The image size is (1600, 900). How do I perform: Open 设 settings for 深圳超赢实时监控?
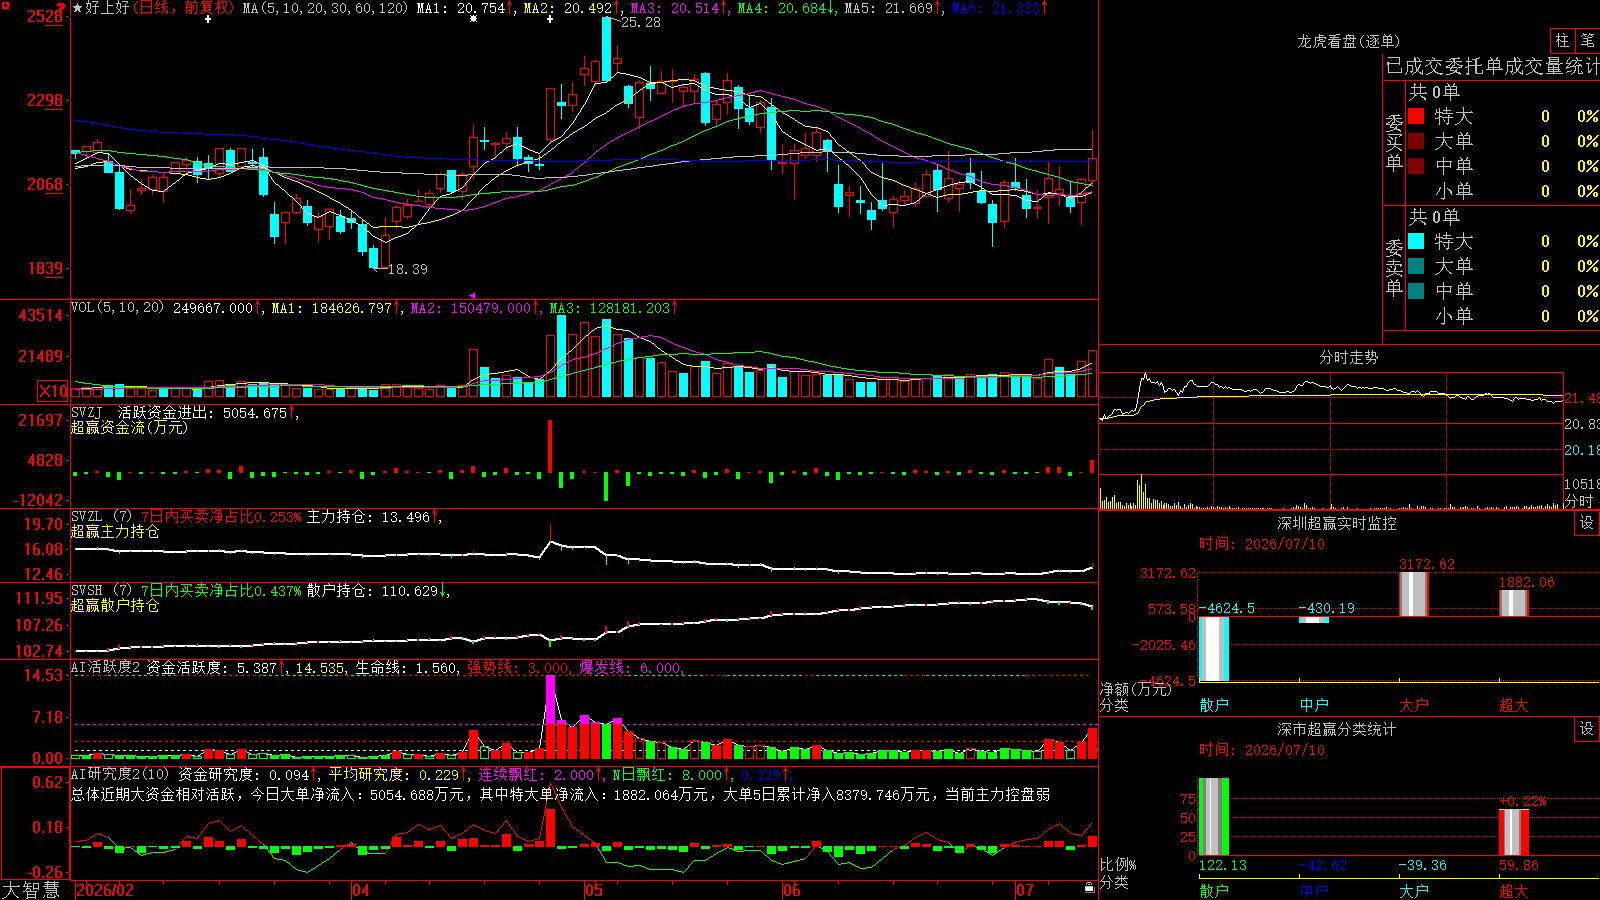(x=1587, y=523)
